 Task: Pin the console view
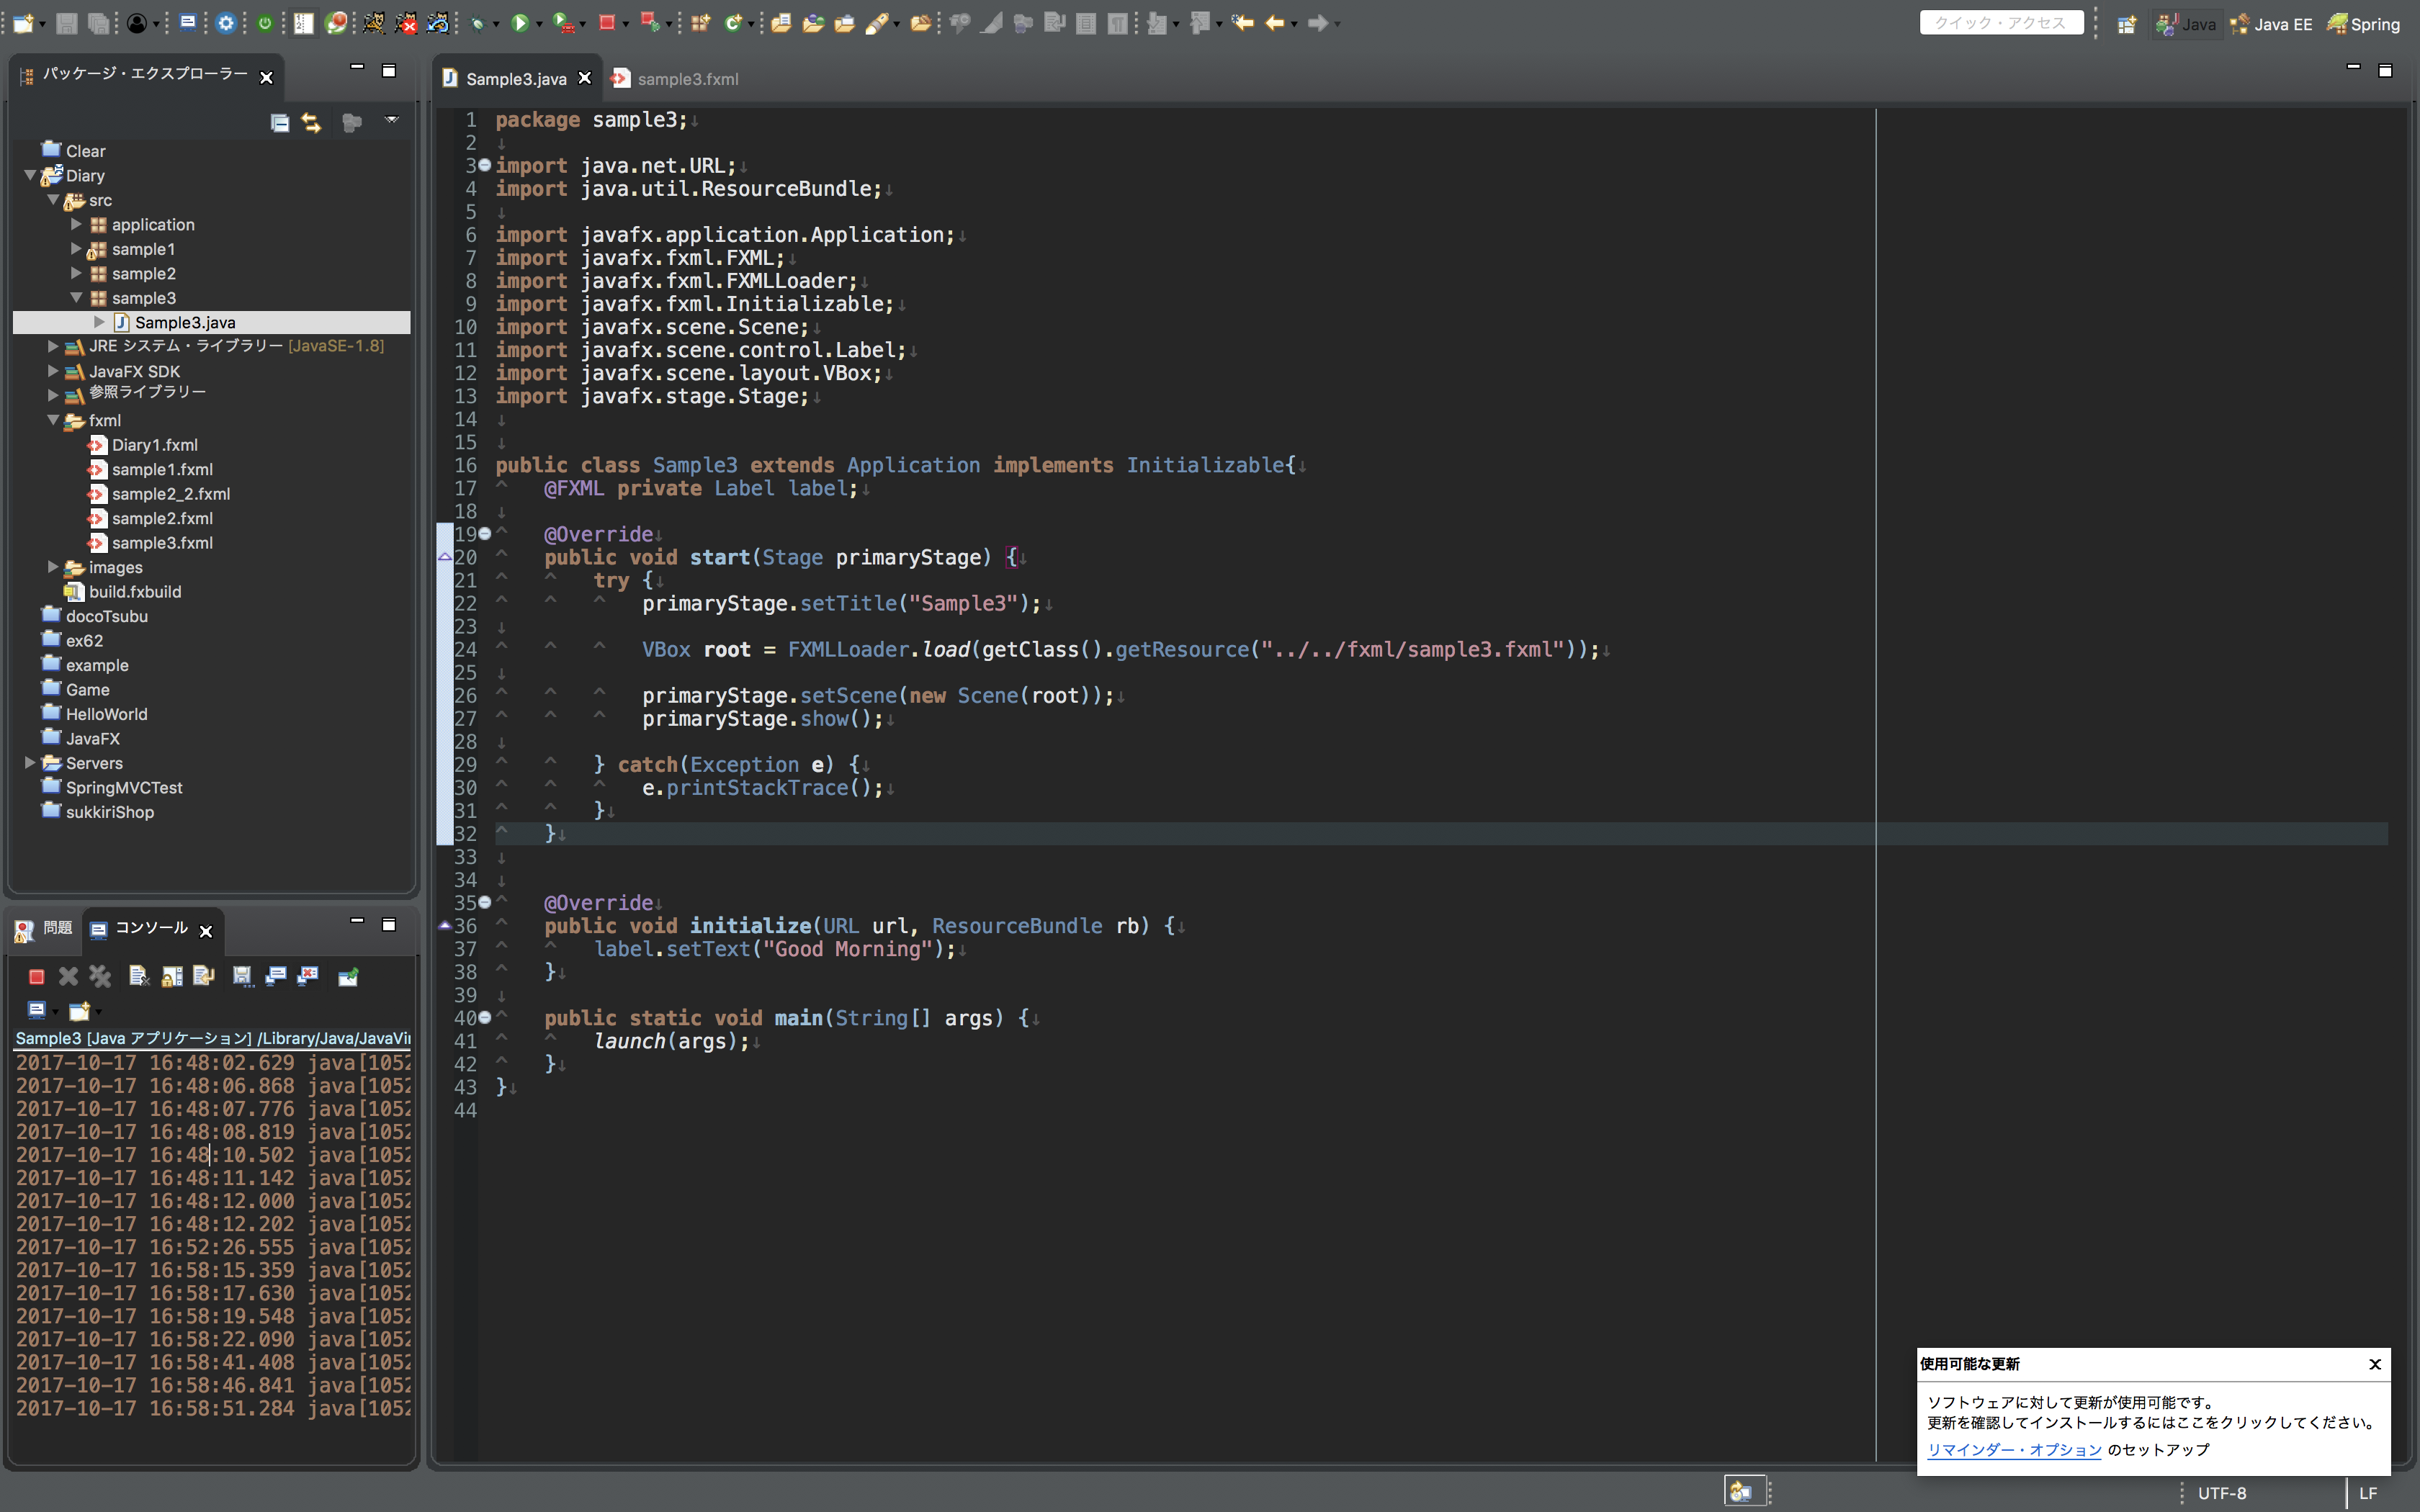348,976
